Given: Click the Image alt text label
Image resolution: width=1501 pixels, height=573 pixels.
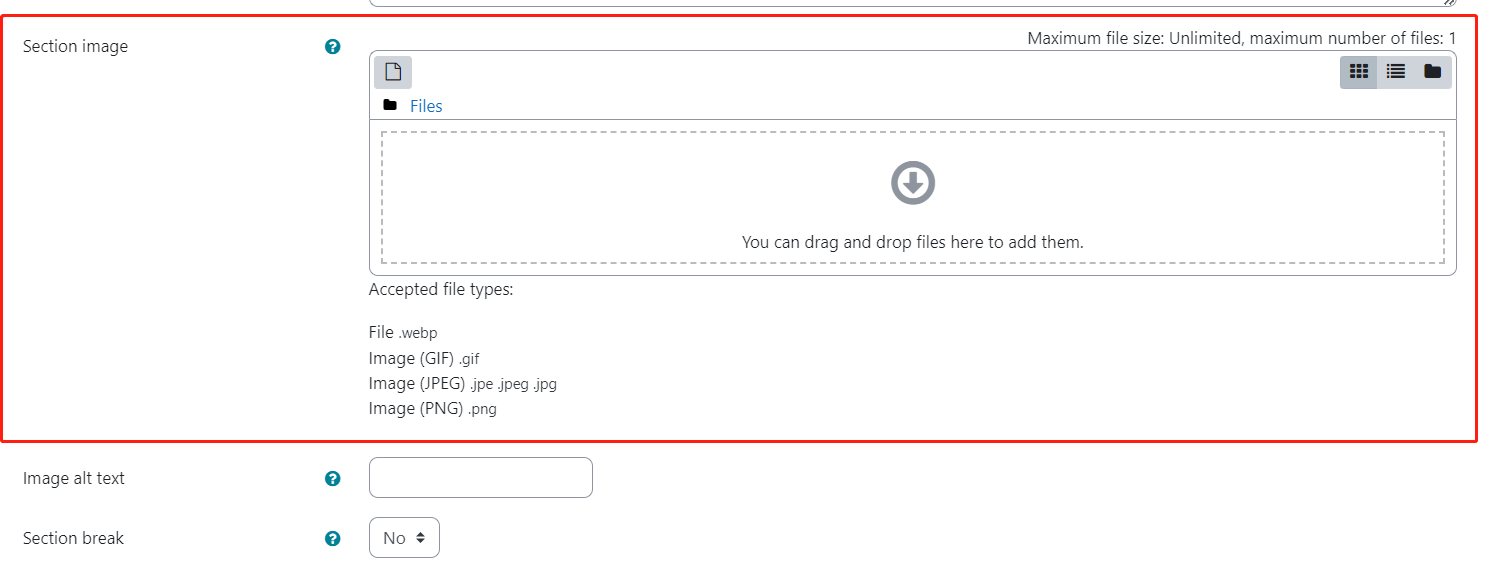Looking at the screenshot, I should tap(74, 479).
